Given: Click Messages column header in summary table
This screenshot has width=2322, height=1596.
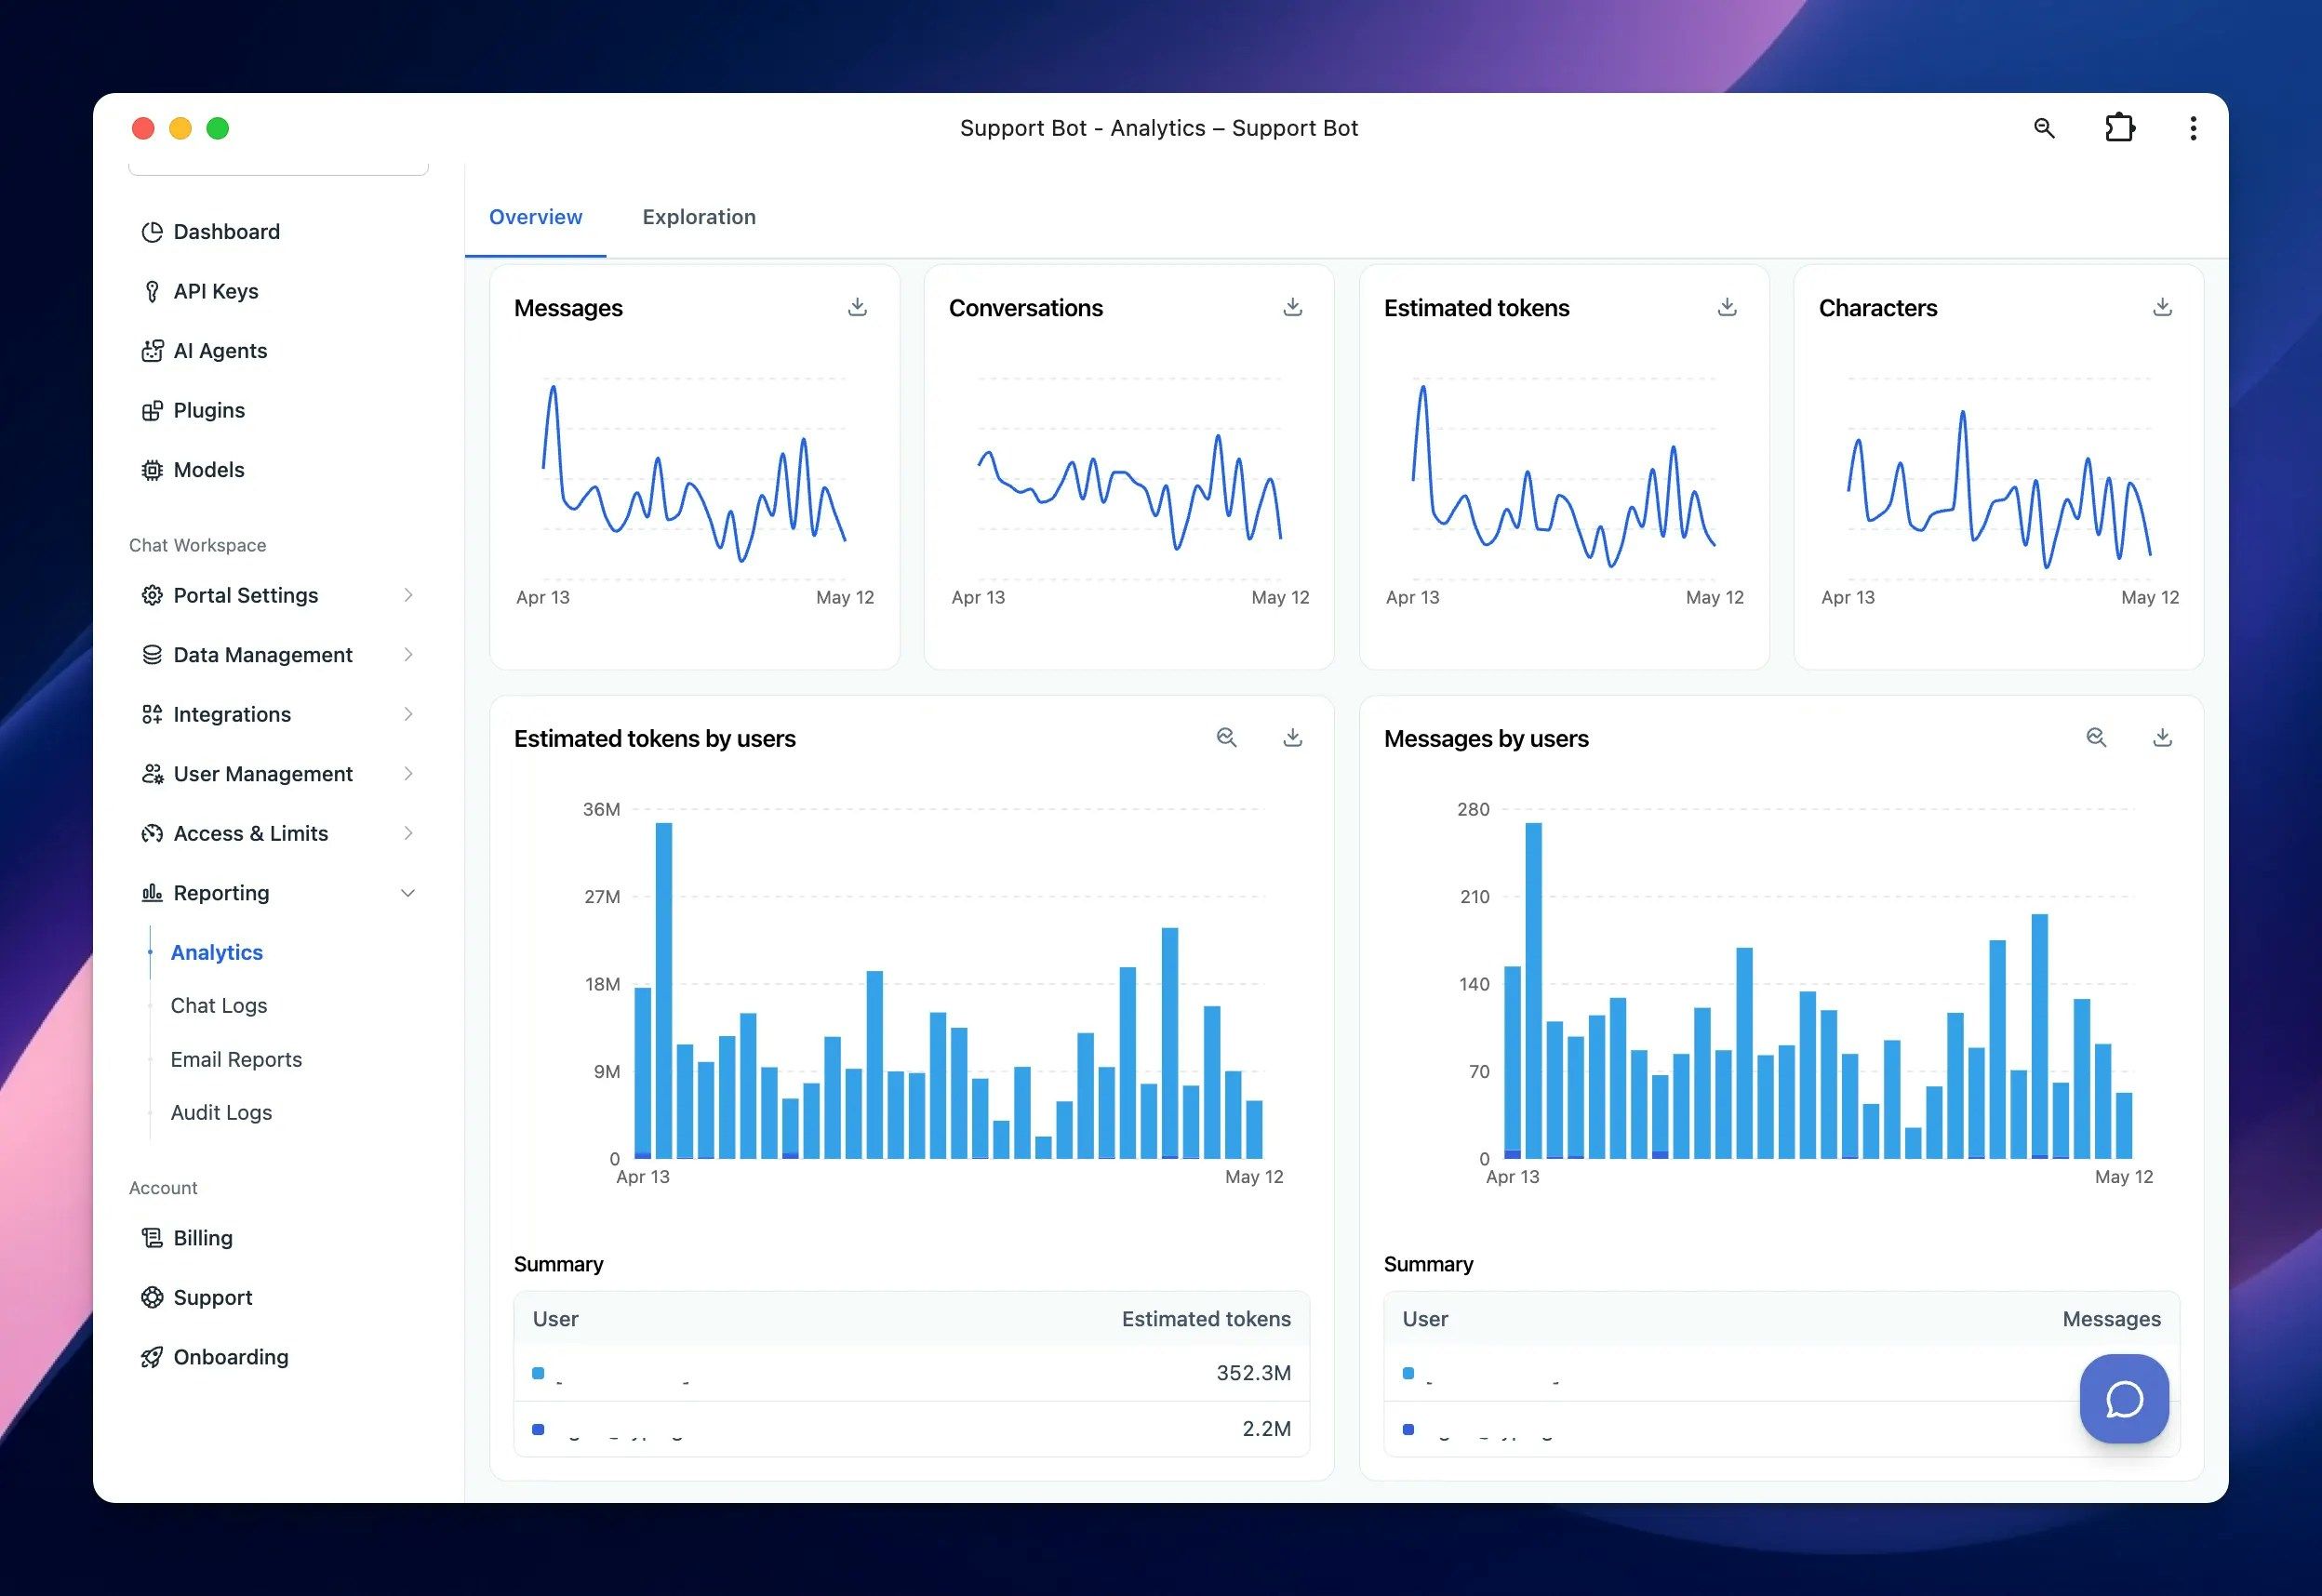Looking at the screenshot, I should click(2111, 1319).
